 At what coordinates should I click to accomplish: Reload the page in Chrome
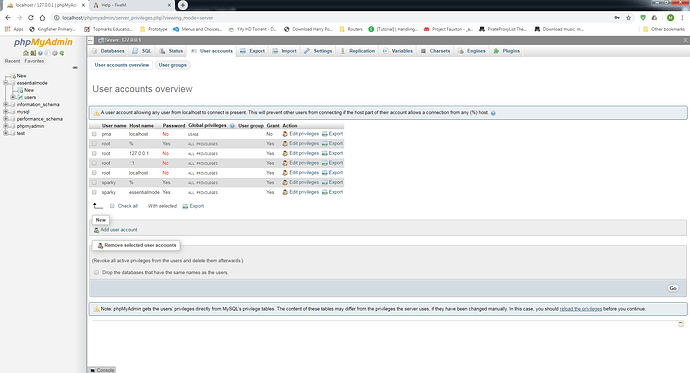pyautogui.click(x=30, y=18)
